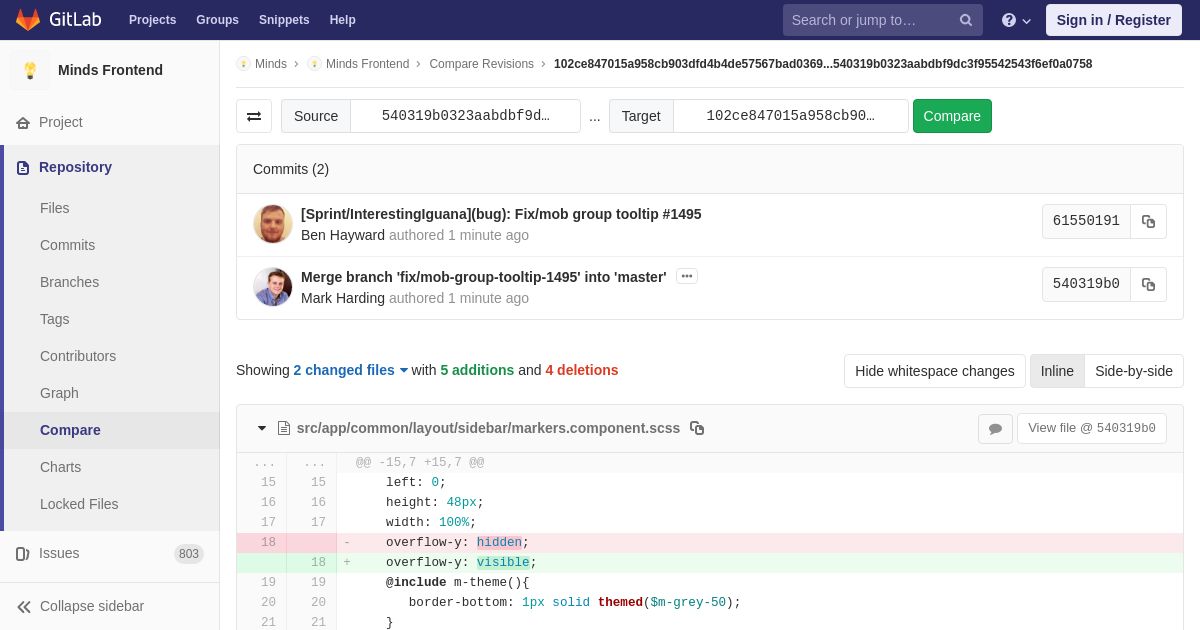The height and width of the screenshot is (630, 1200).
Task: Open Files in the Repository menu
Action: pyautogui.click(x=55, y=208)
